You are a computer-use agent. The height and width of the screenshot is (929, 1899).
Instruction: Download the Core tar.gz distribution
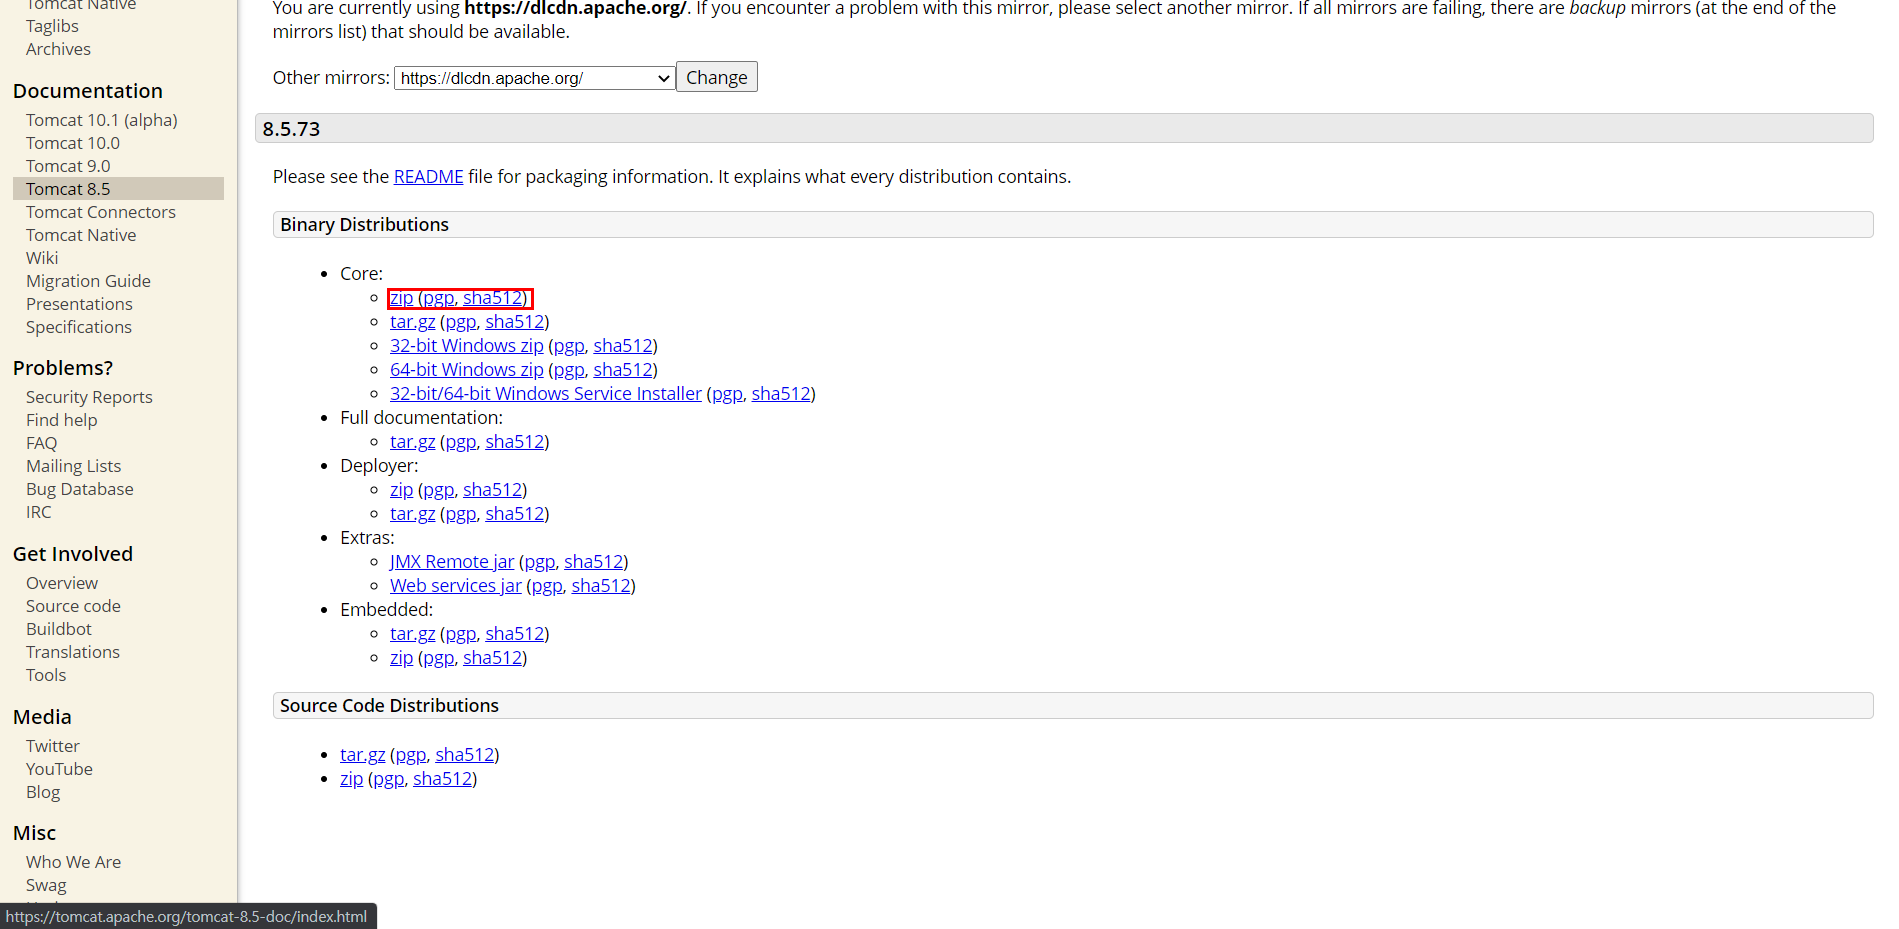412,322
